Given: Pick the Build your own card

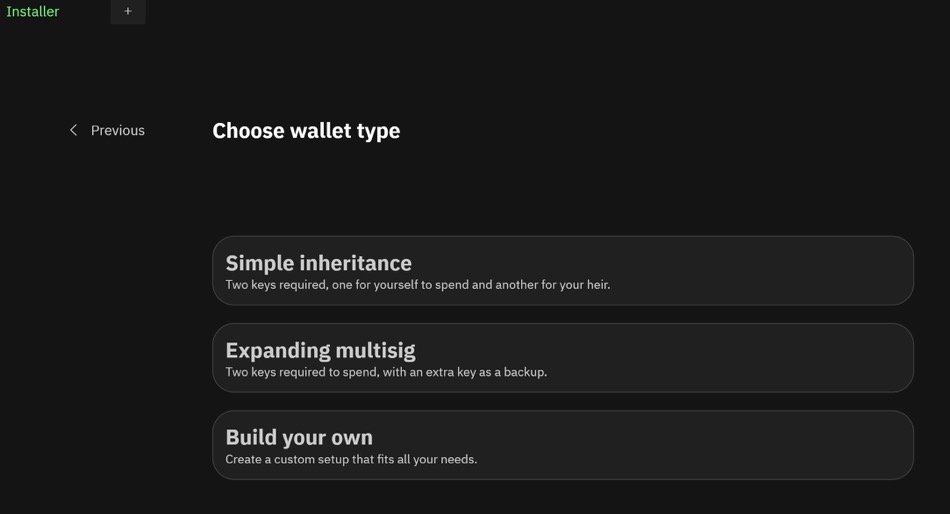Looking at the screenshot, I should click(562, 444).
